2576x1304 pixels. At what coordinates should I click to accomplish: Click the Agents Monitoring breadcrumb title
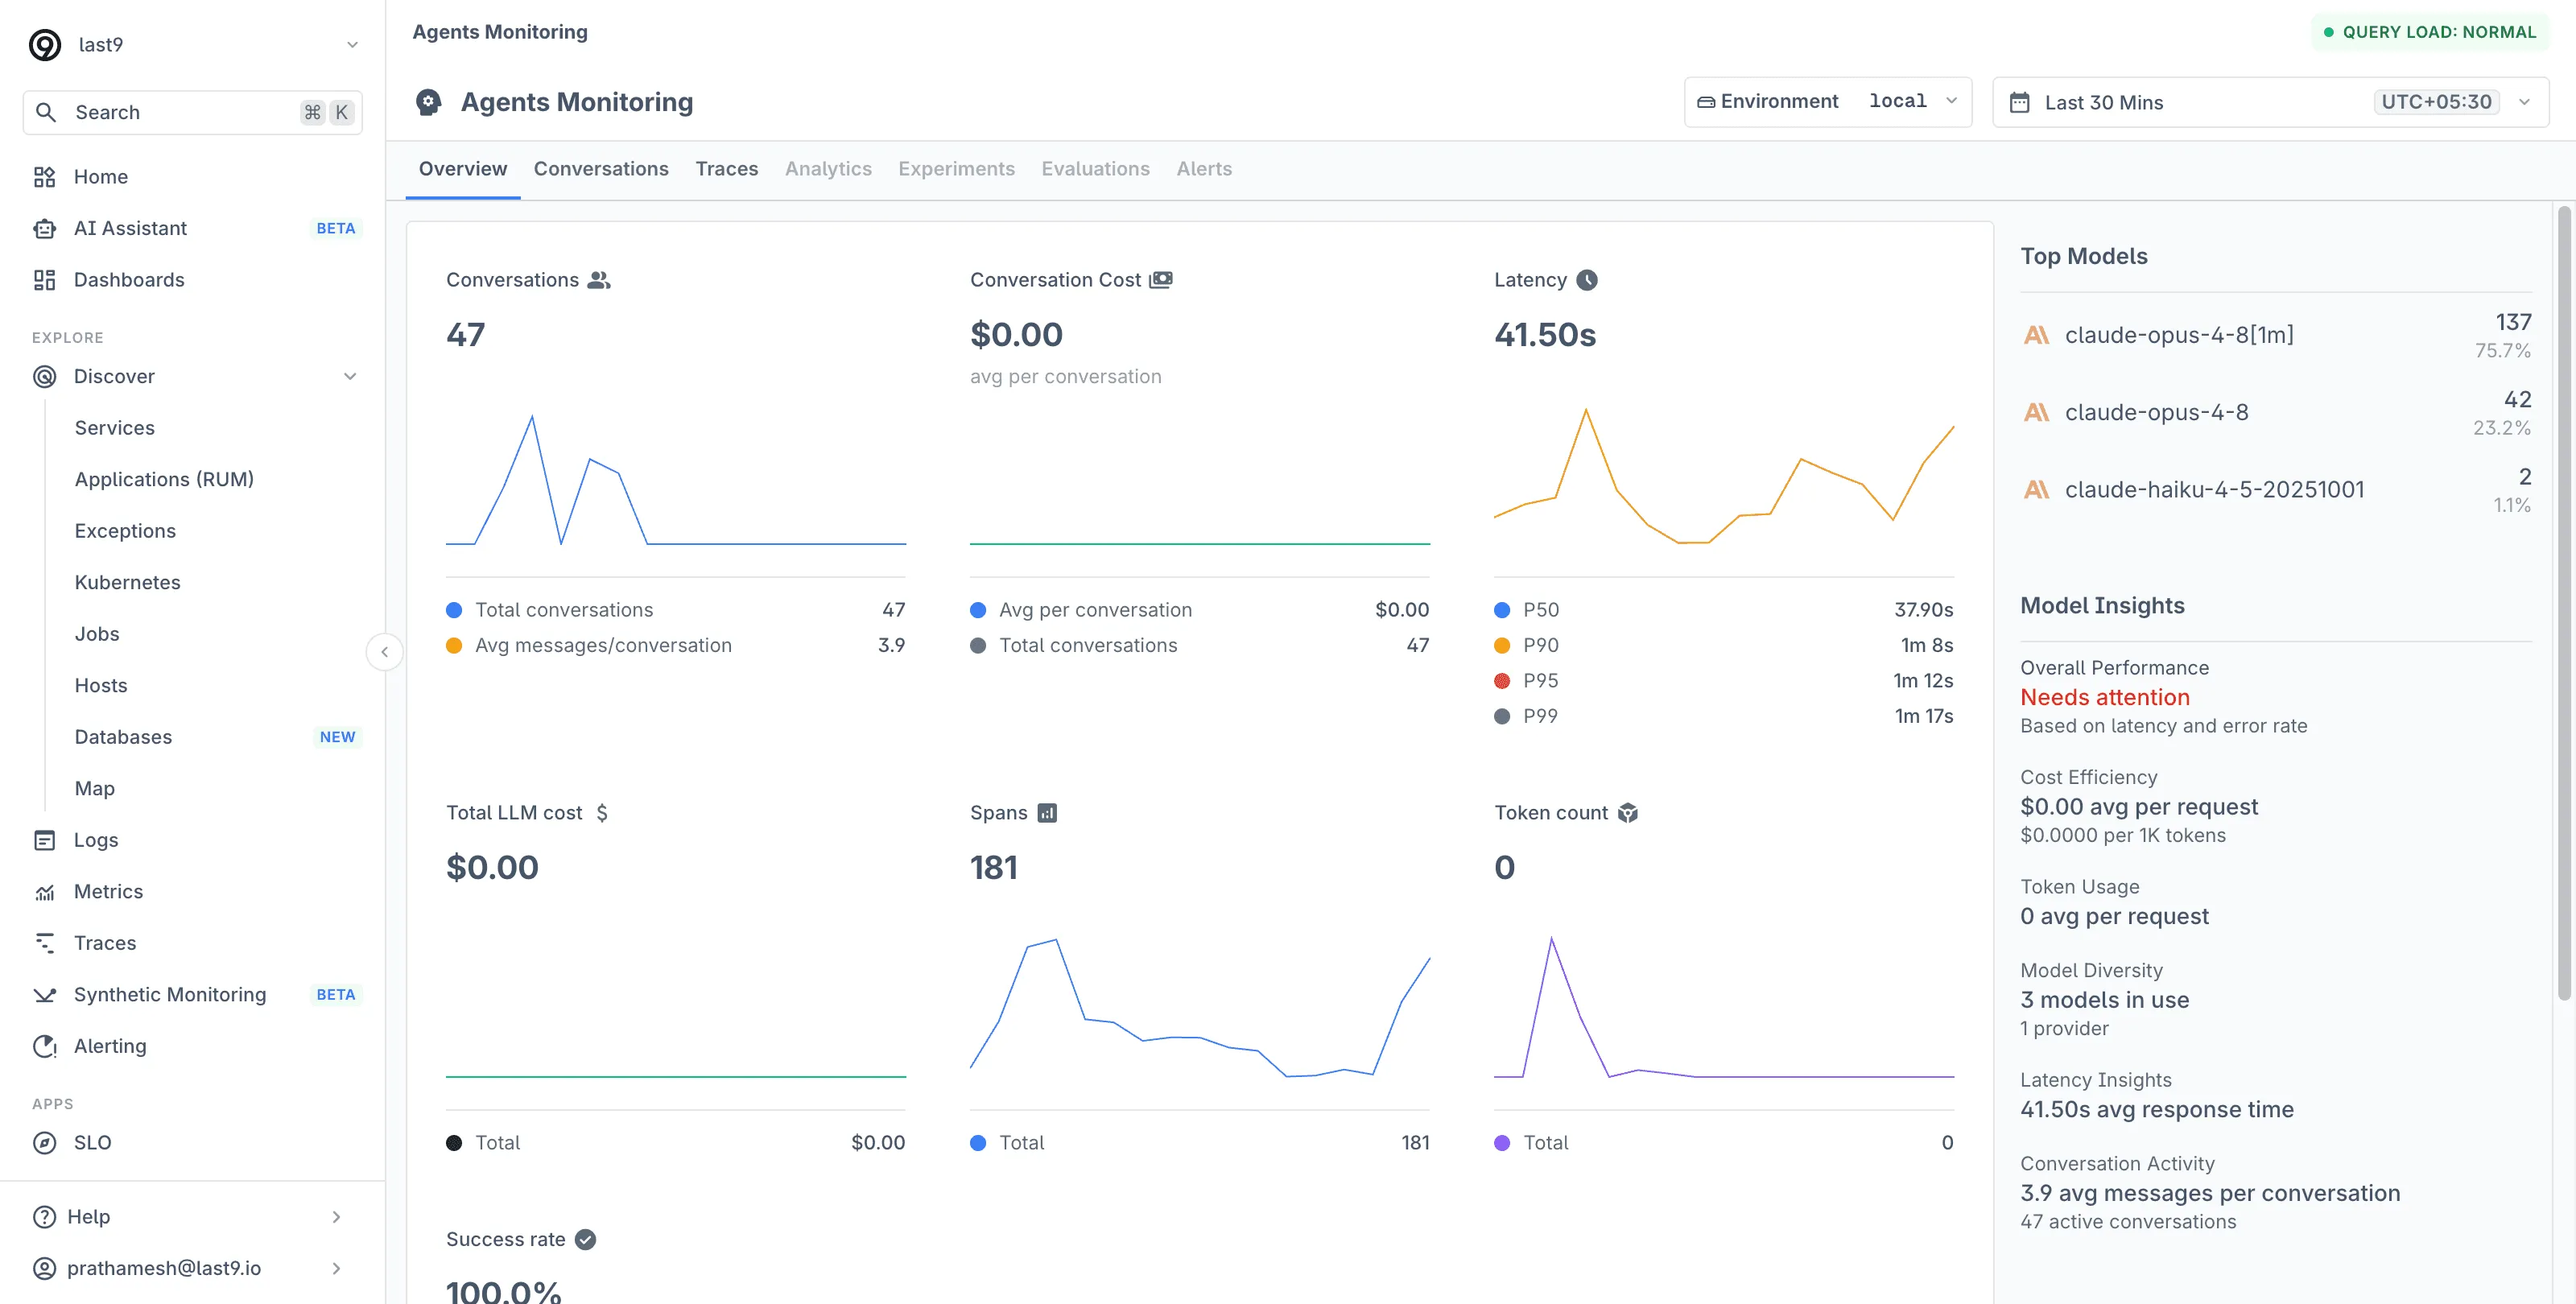click(500, 32)
